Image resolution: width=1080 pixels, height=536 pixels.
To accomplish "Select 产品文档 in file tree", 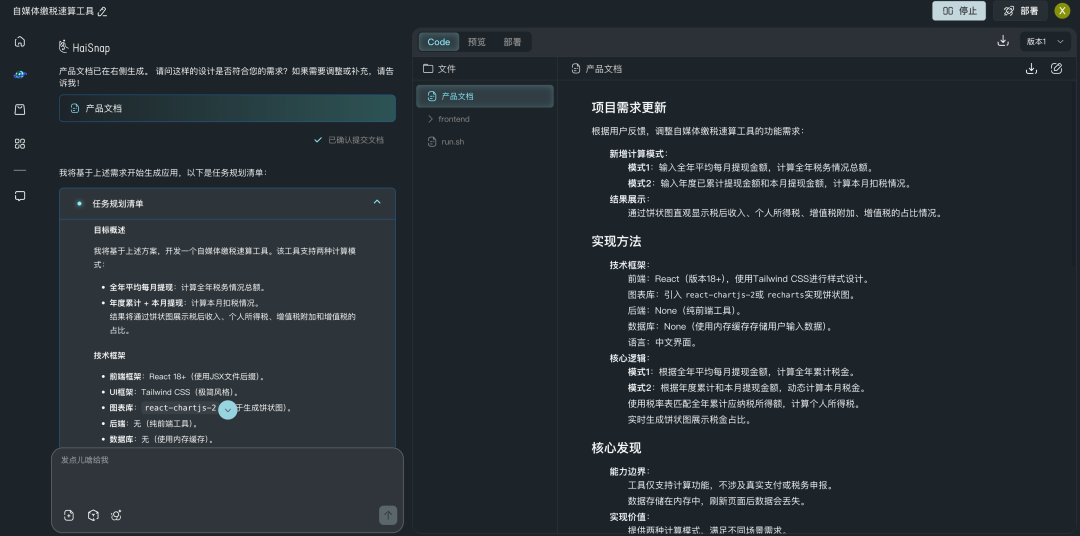I will (485, 96).
